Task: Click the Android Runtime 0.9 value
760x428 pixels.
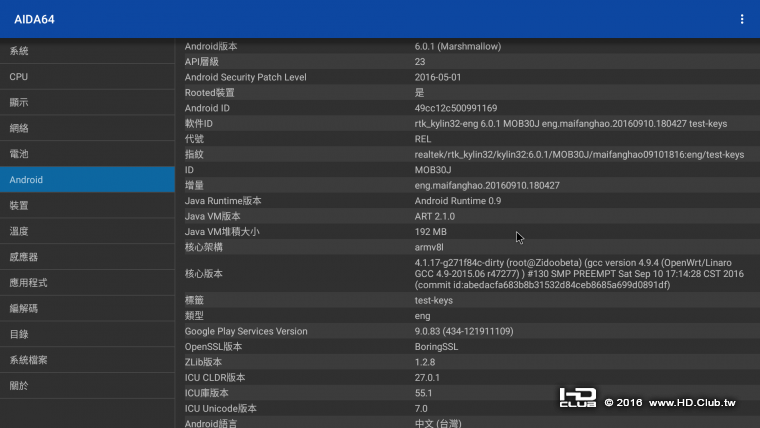Action: (458, 201)
